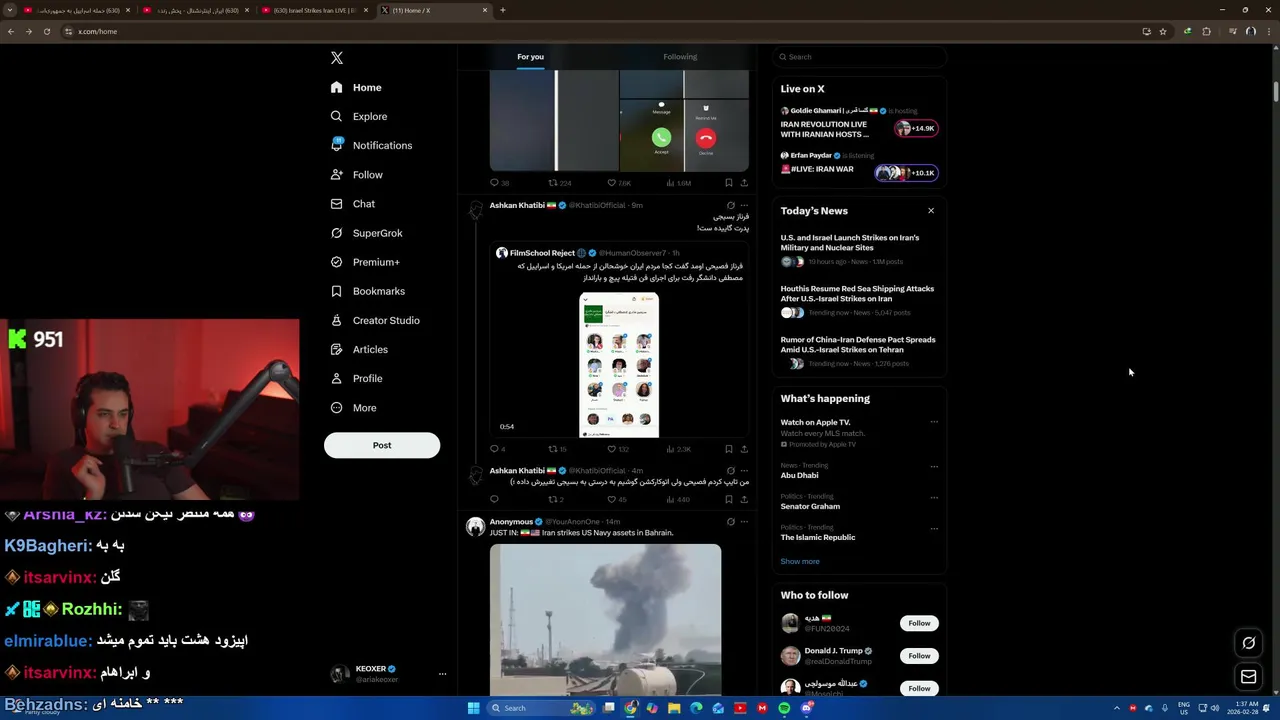The height and width of the screenshot is (720, 1280).
Task: Open the Windows Start menu
Action: pyautogui.click(x=473, y=708)
